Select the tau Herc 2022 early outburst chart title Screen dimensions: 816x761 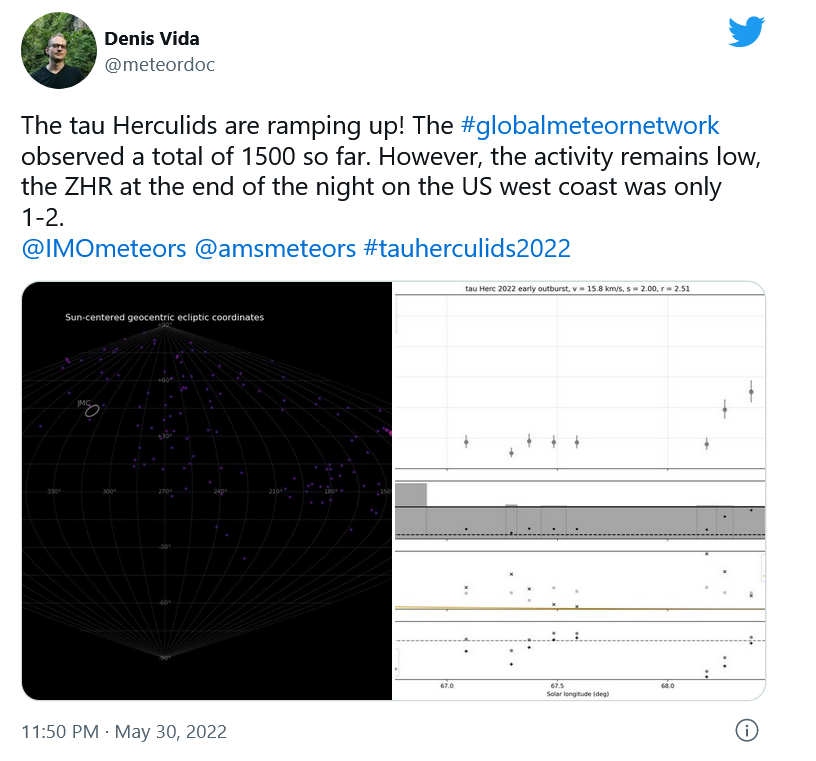point(581,288)
